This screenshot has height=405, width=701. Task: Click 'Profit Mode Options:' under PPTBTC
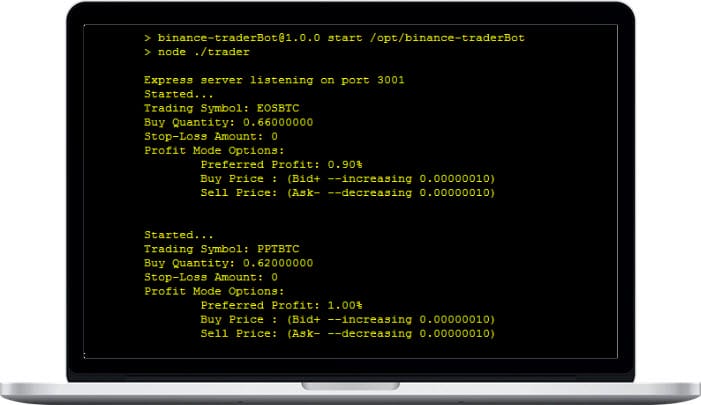click(214, 291)
